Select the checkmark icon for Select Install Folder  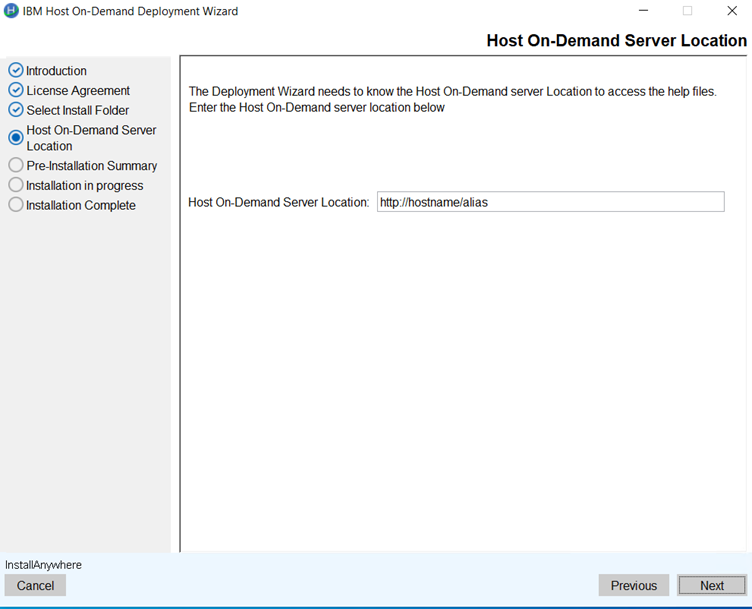click(15, 110)
